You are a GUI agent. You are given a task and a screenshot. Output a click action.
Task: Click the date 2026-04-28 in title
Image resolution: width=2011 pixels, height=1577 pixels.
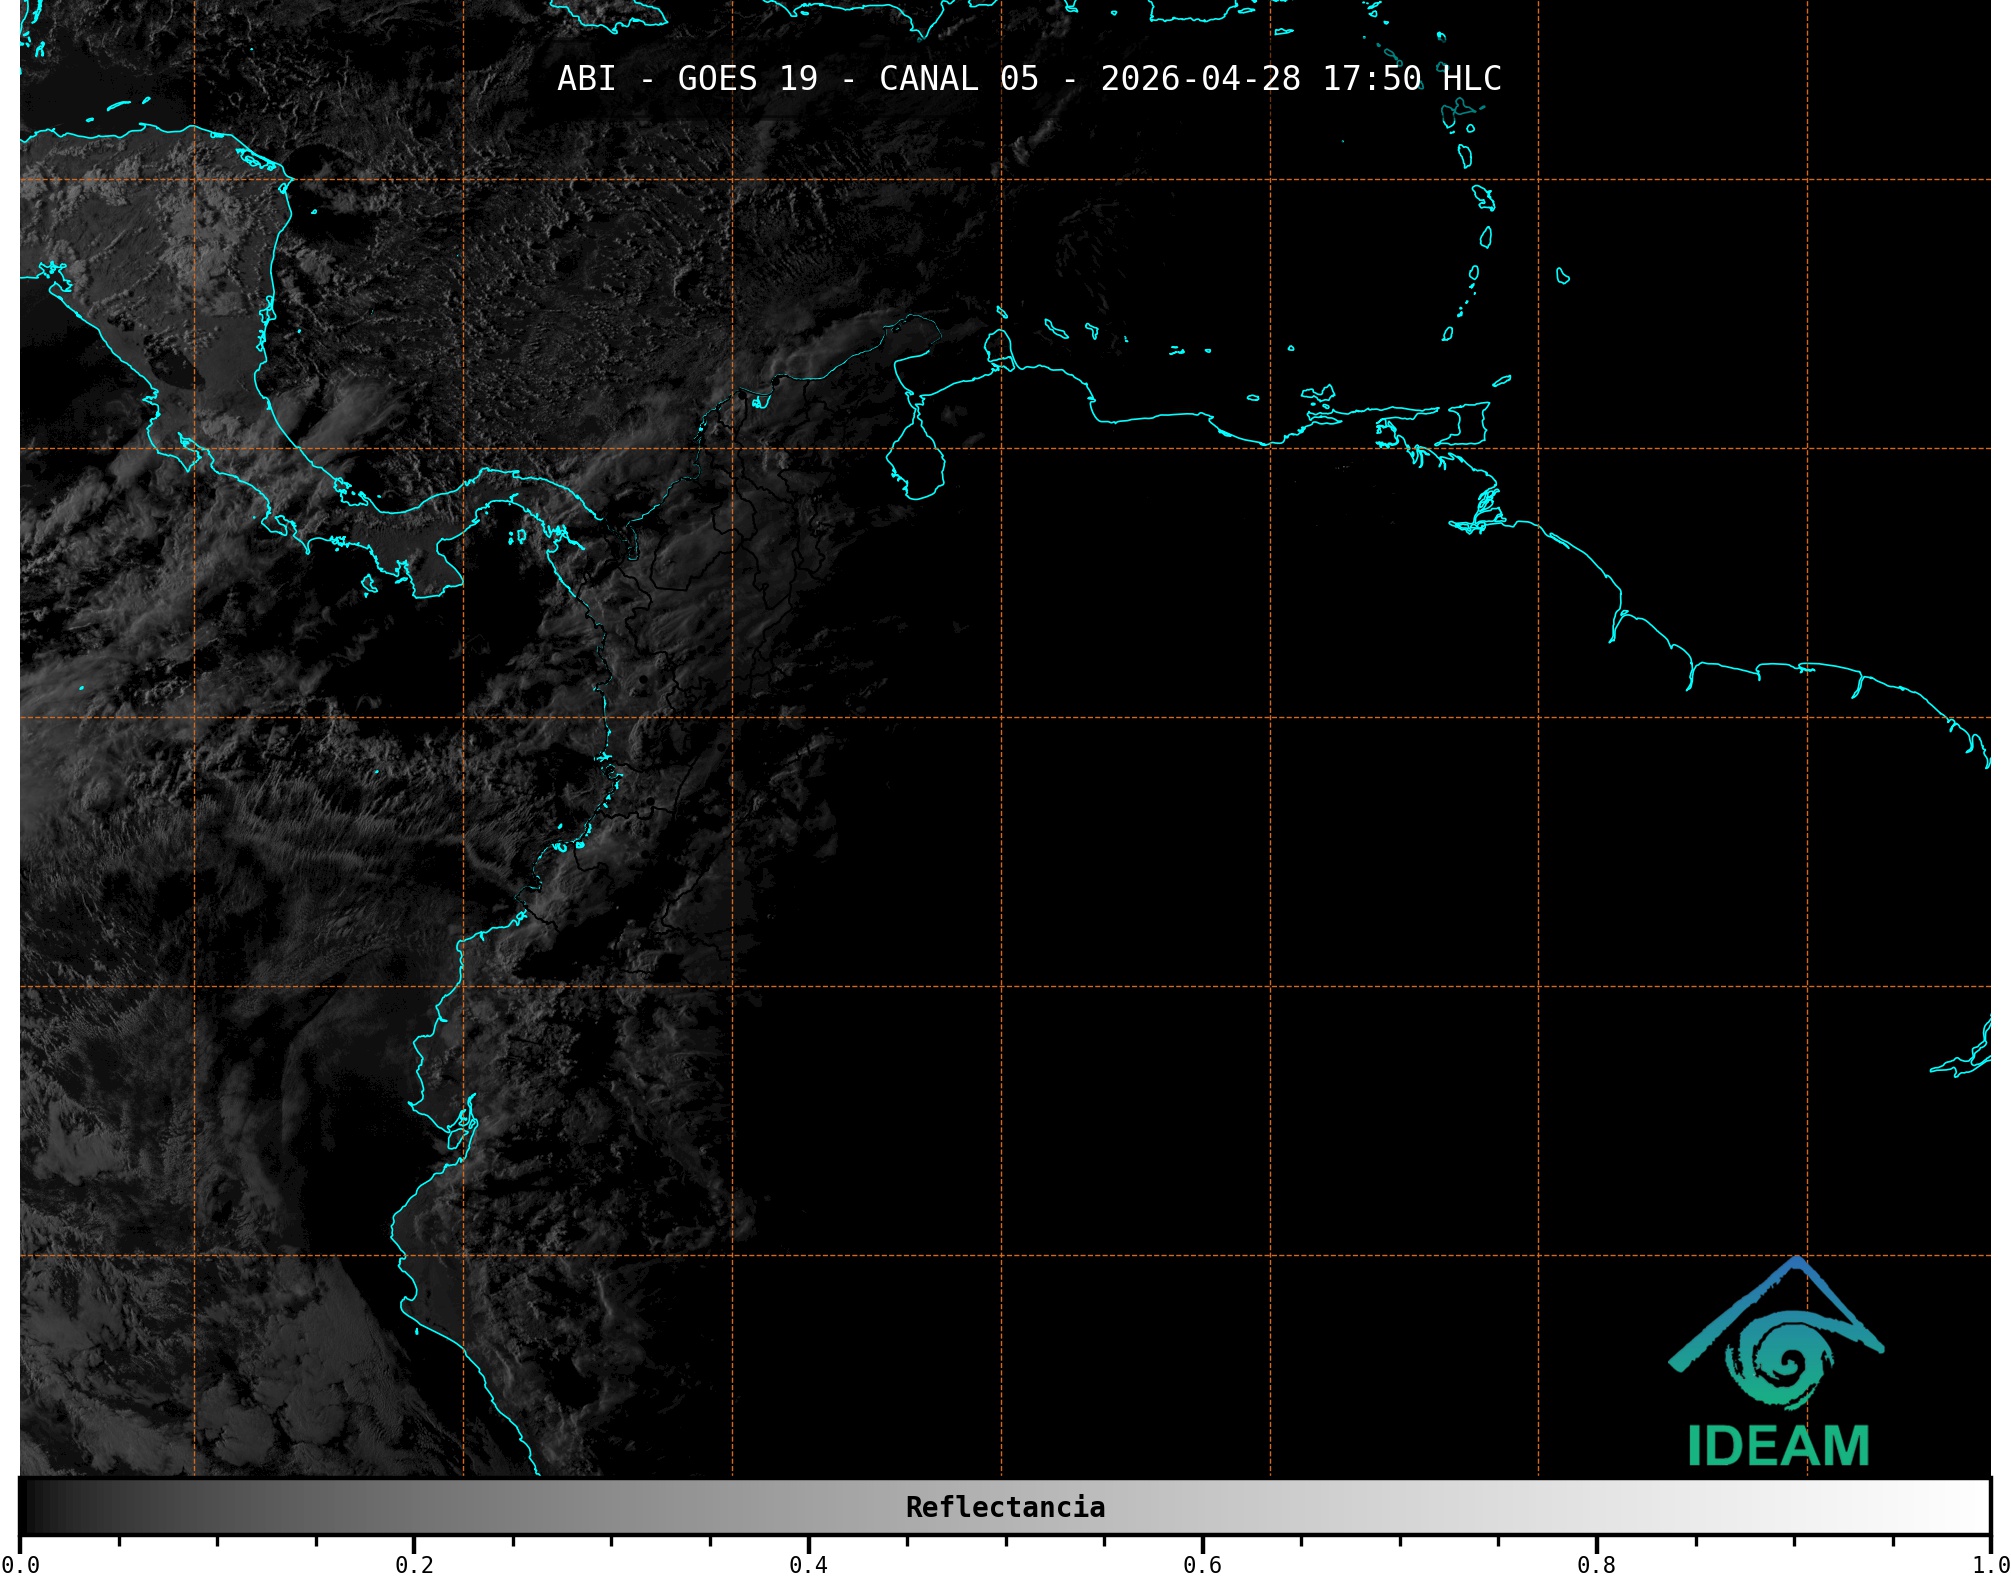tap(1200, 79)
